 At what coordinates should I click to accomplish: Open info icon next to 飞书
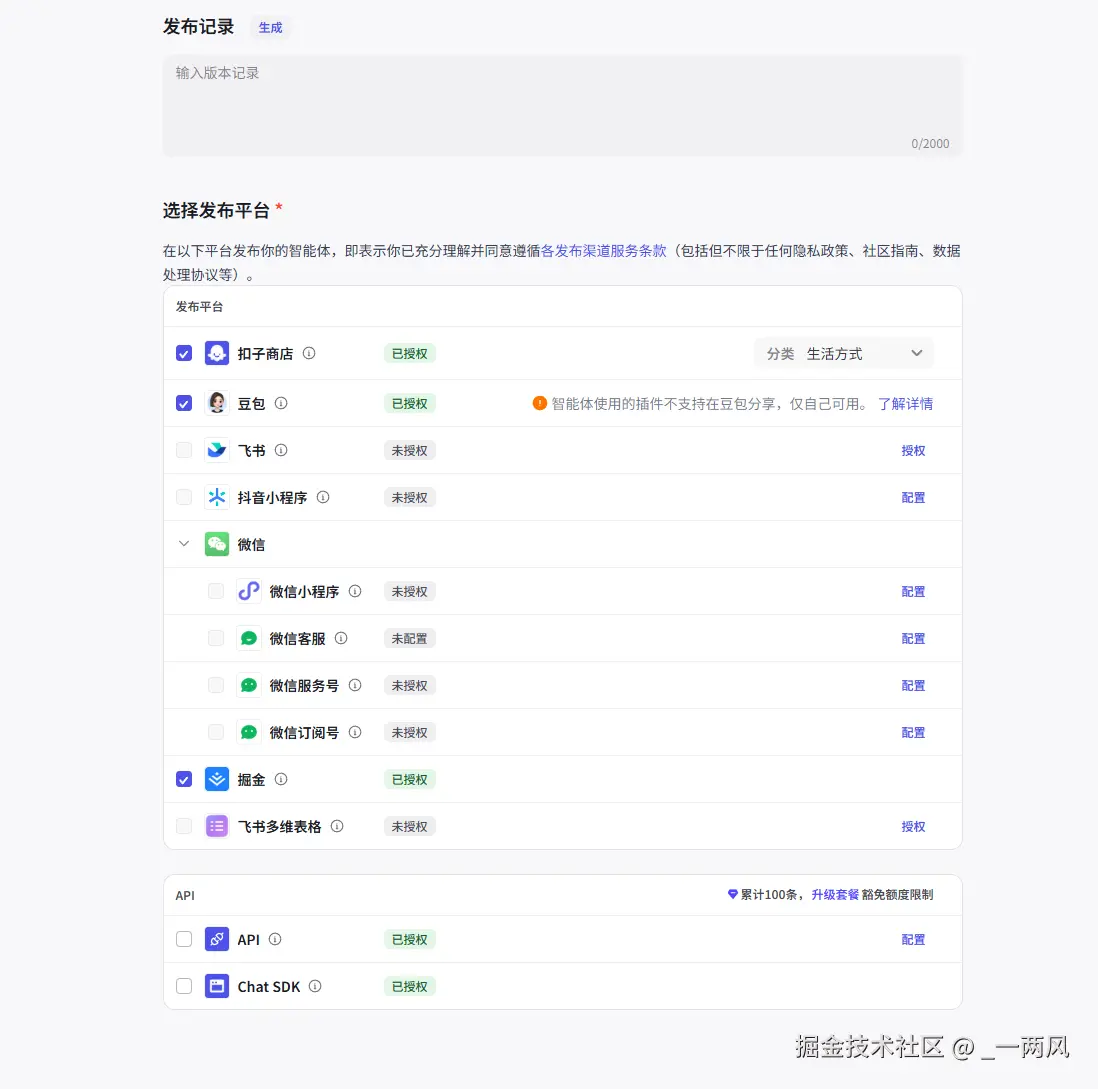coord(281,450)
